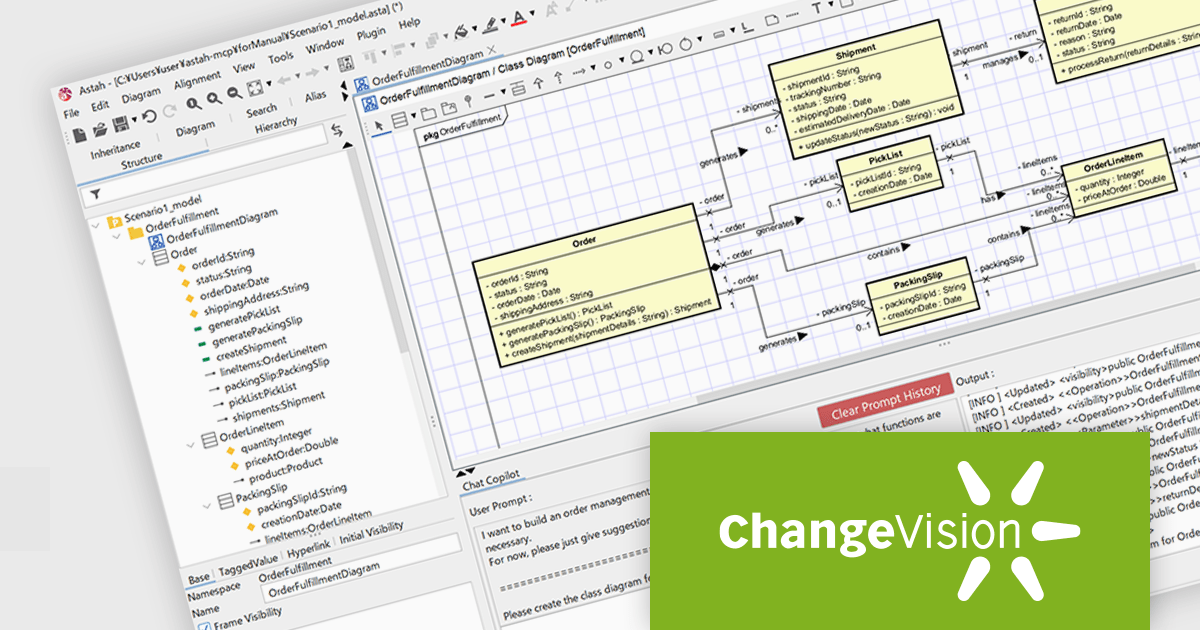Click the red font color A

[518, 18]
